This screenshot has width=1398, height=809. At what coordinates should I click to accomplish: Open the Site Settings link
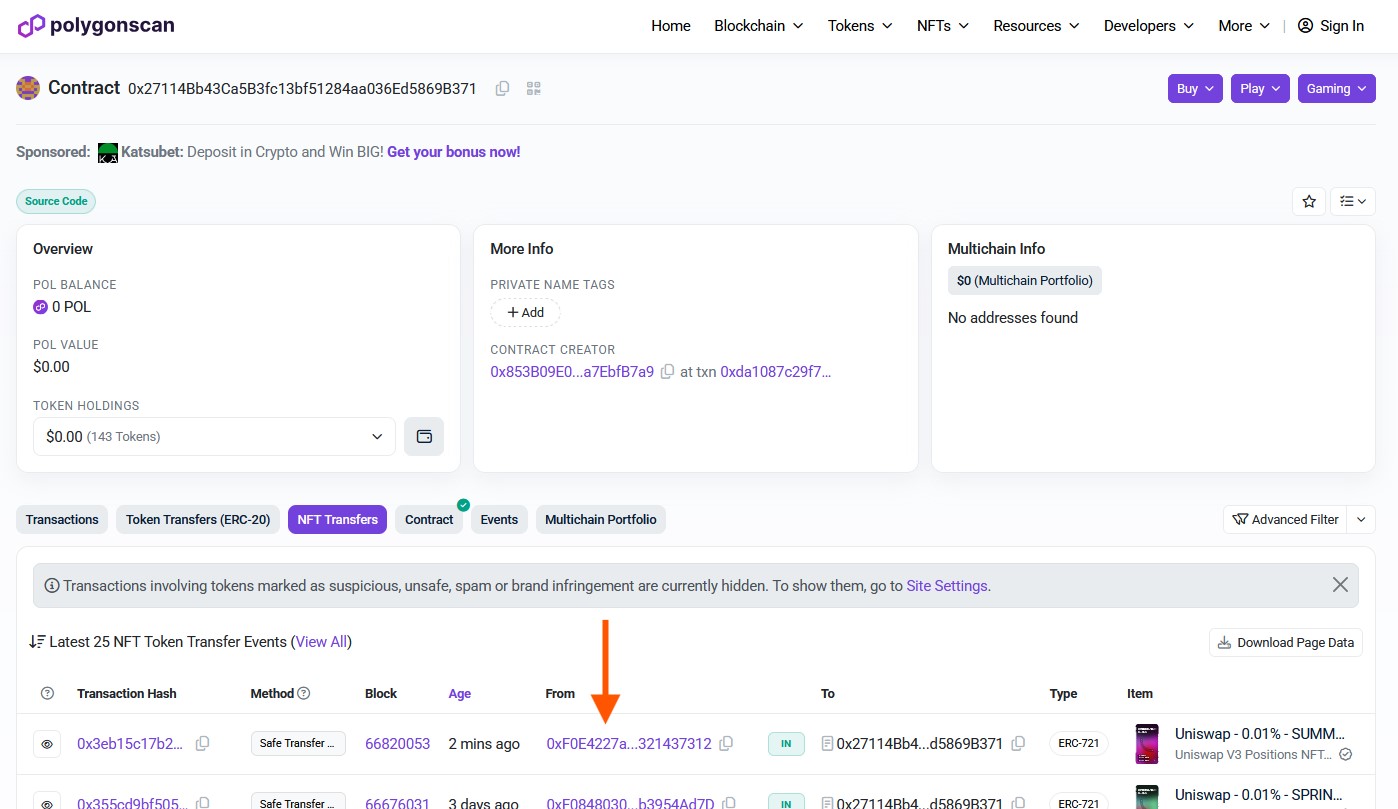coord(946,586)
